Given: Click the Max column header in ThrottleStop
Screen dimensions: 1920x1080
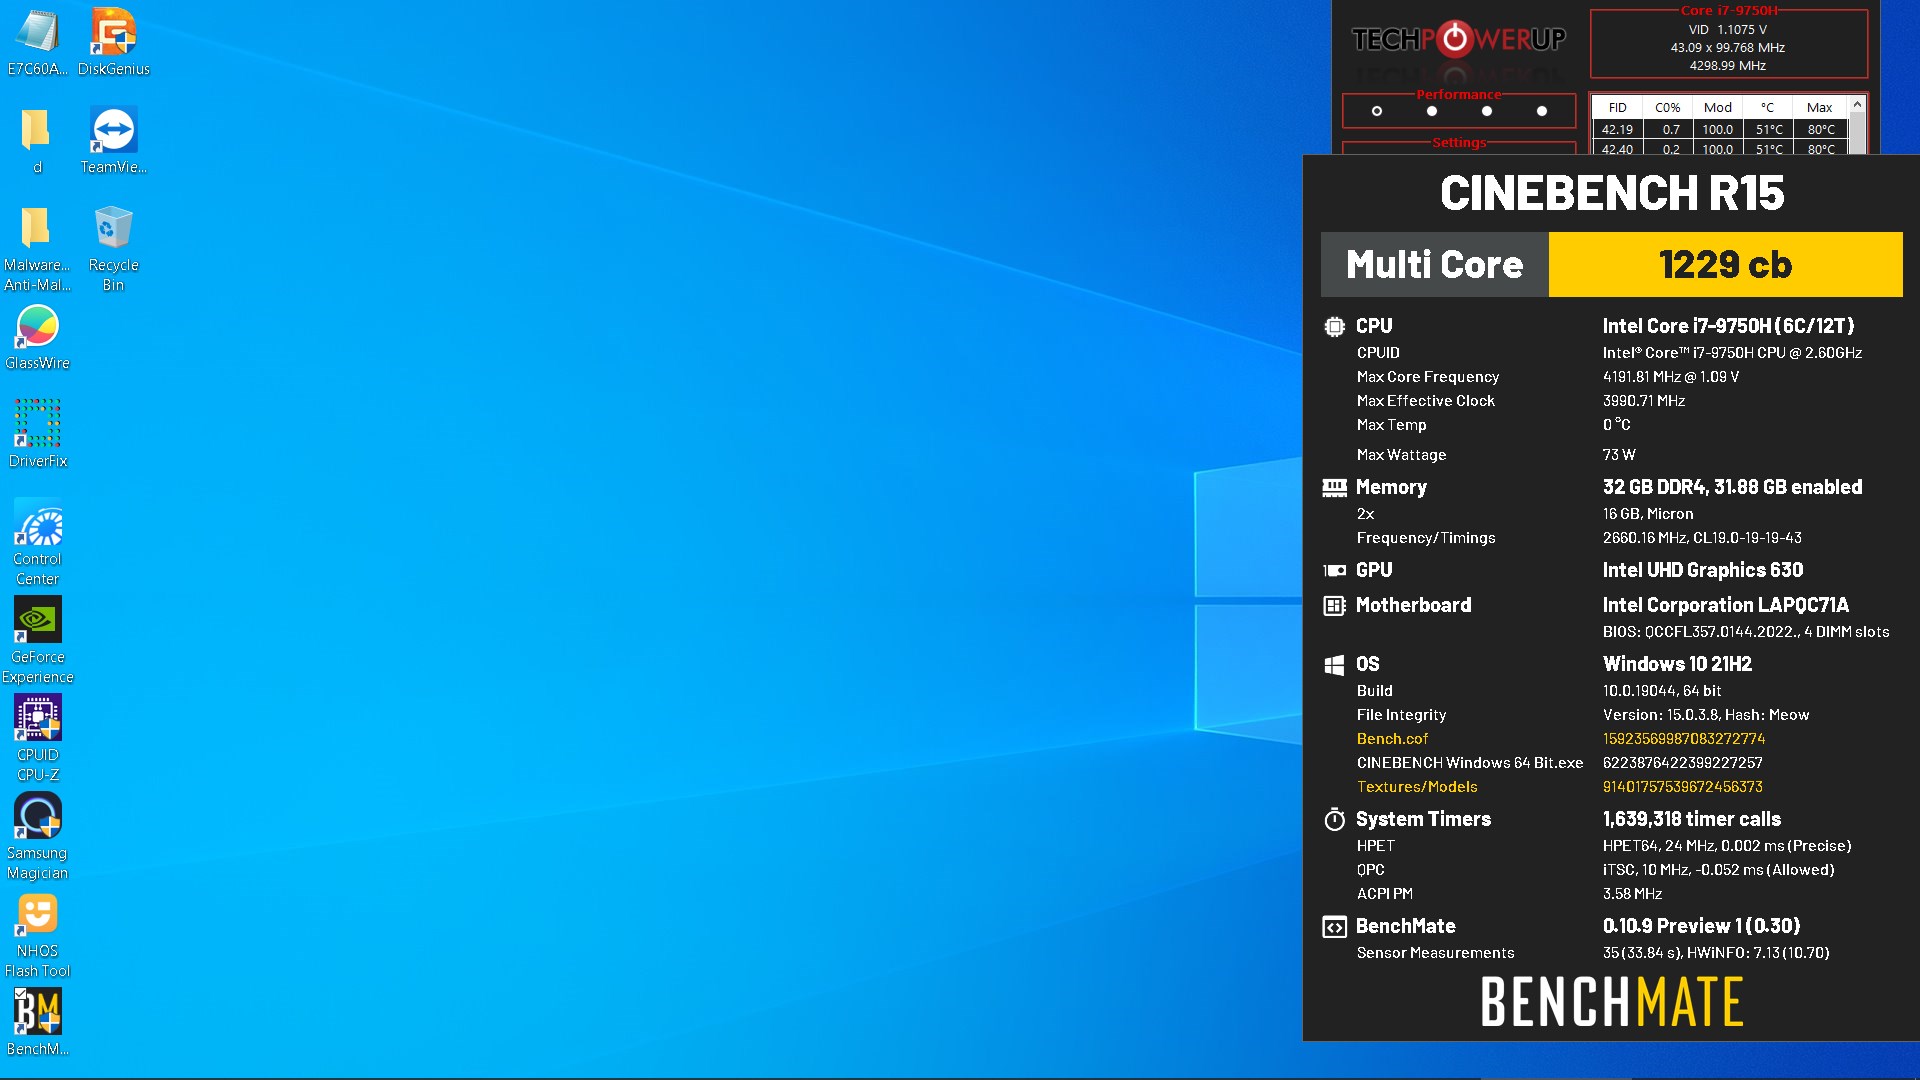Looking at the screenshot, I should [1819, 107].
